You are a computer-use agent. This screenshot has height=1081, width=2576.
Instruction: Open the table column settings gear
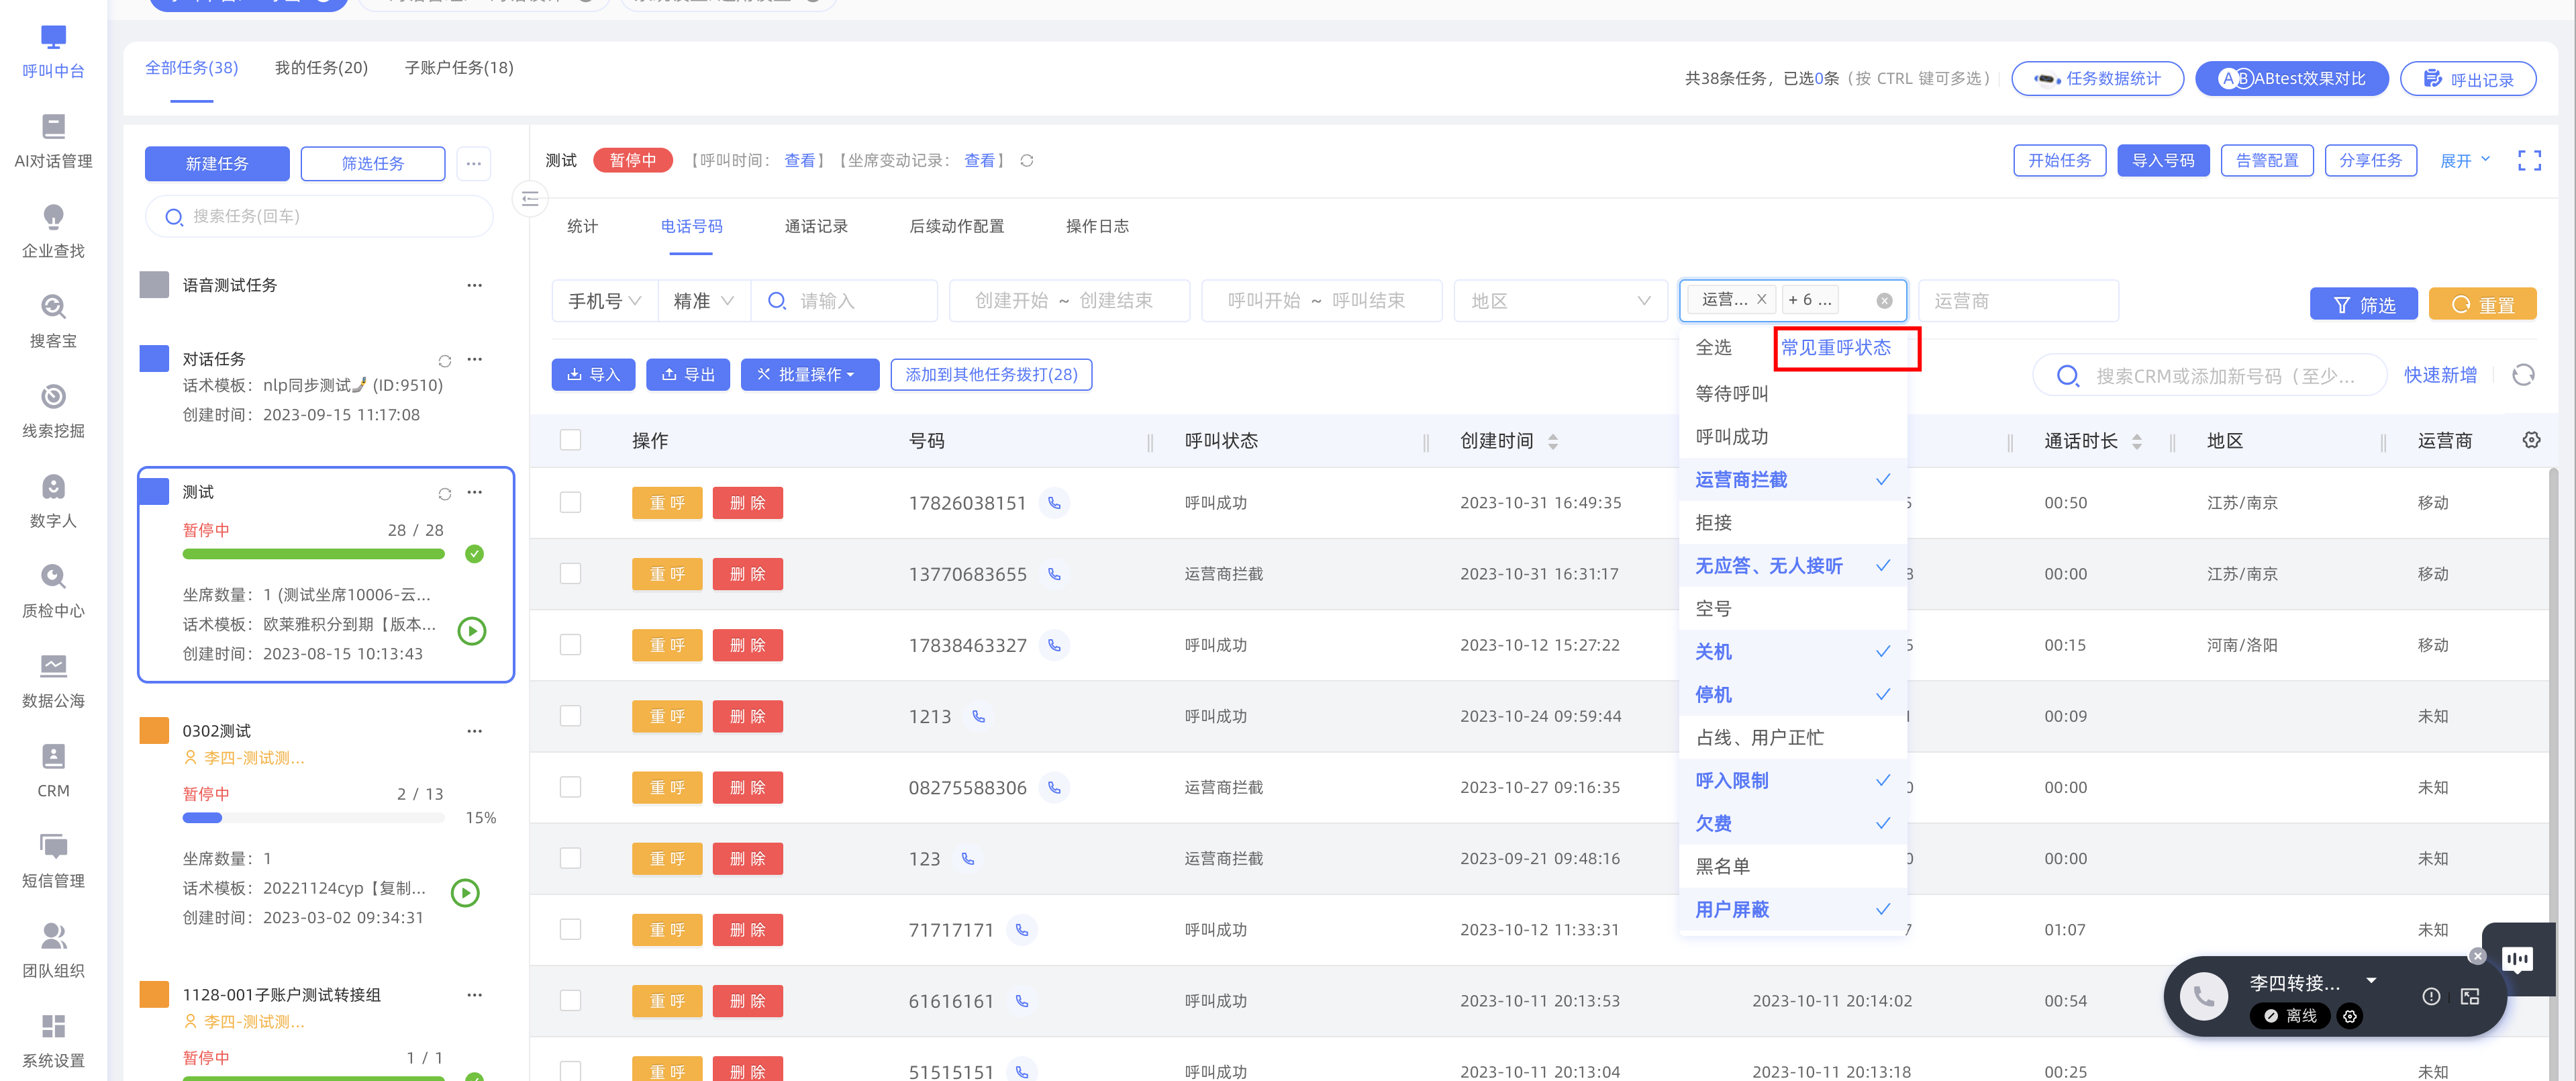tap(2531, 440)
